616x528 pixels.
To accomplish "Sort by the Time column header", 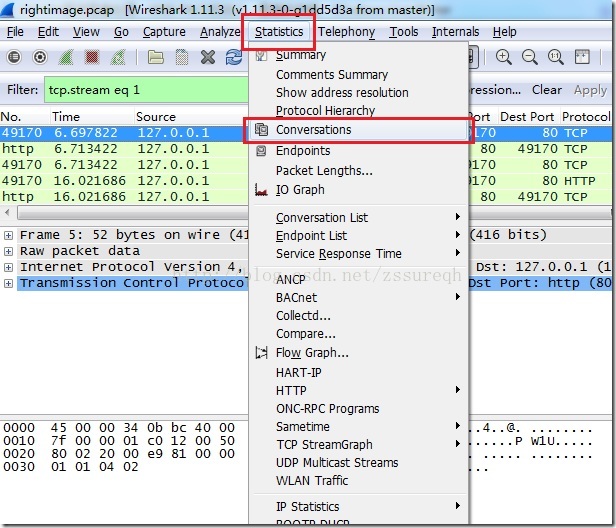I will pyautogui.click(x=92, y=117).
